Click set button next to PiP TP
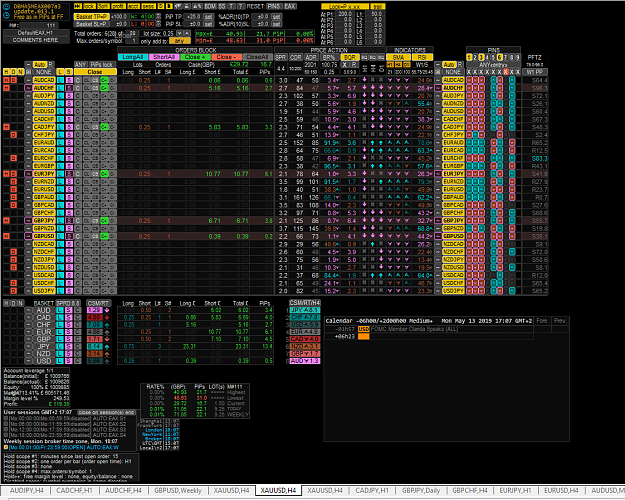 (x=208, y=17)
